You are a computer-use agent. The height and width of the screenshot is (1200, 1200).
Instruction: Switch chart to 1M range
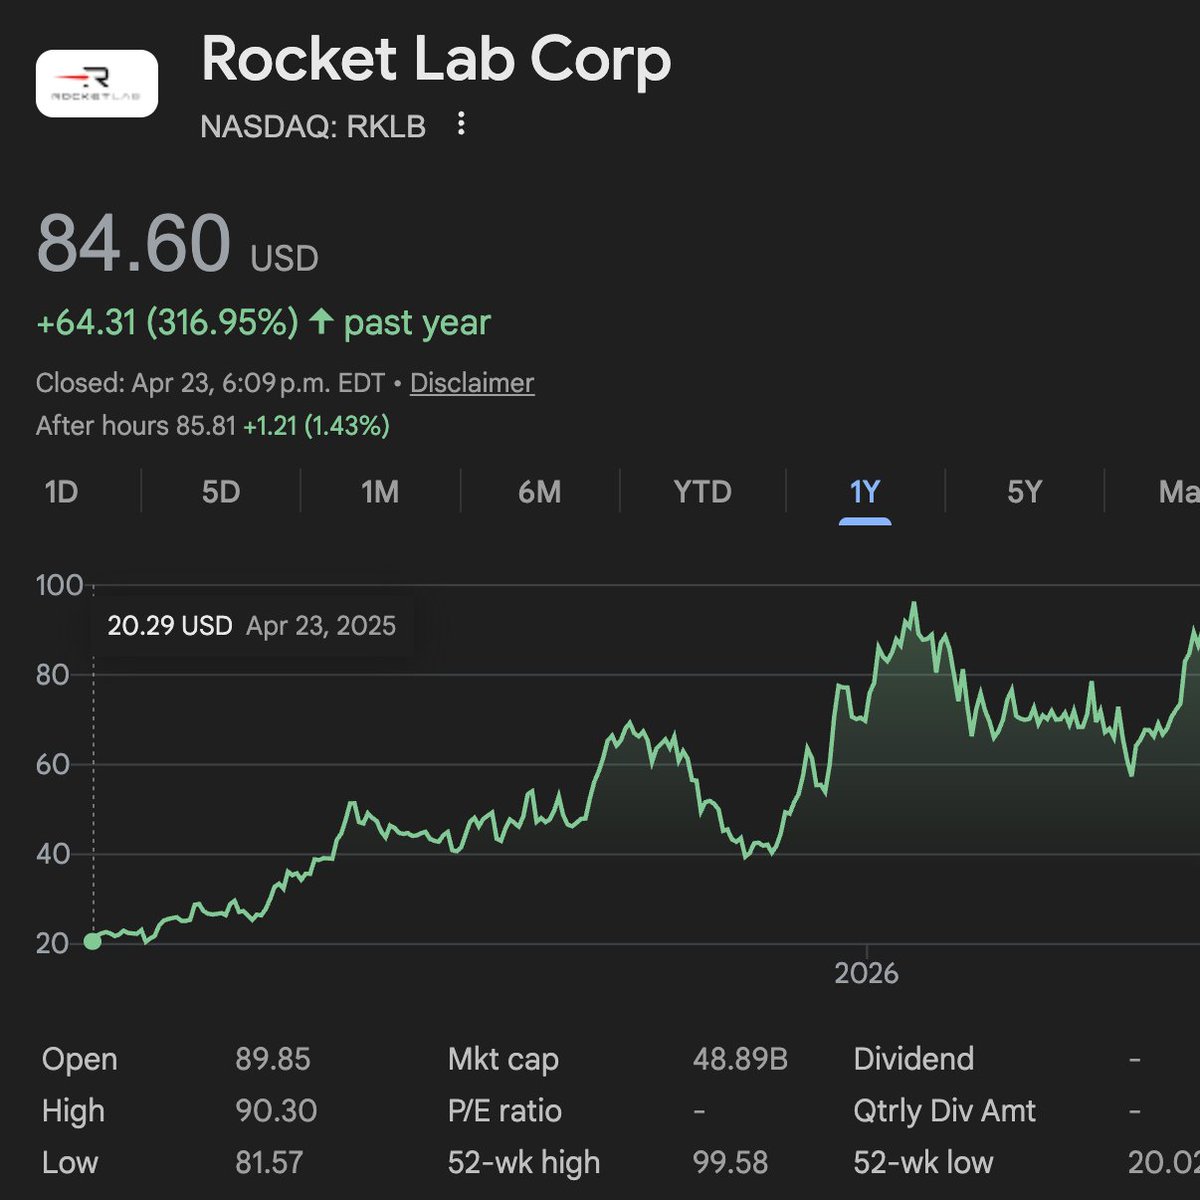[x=380, y=492]
